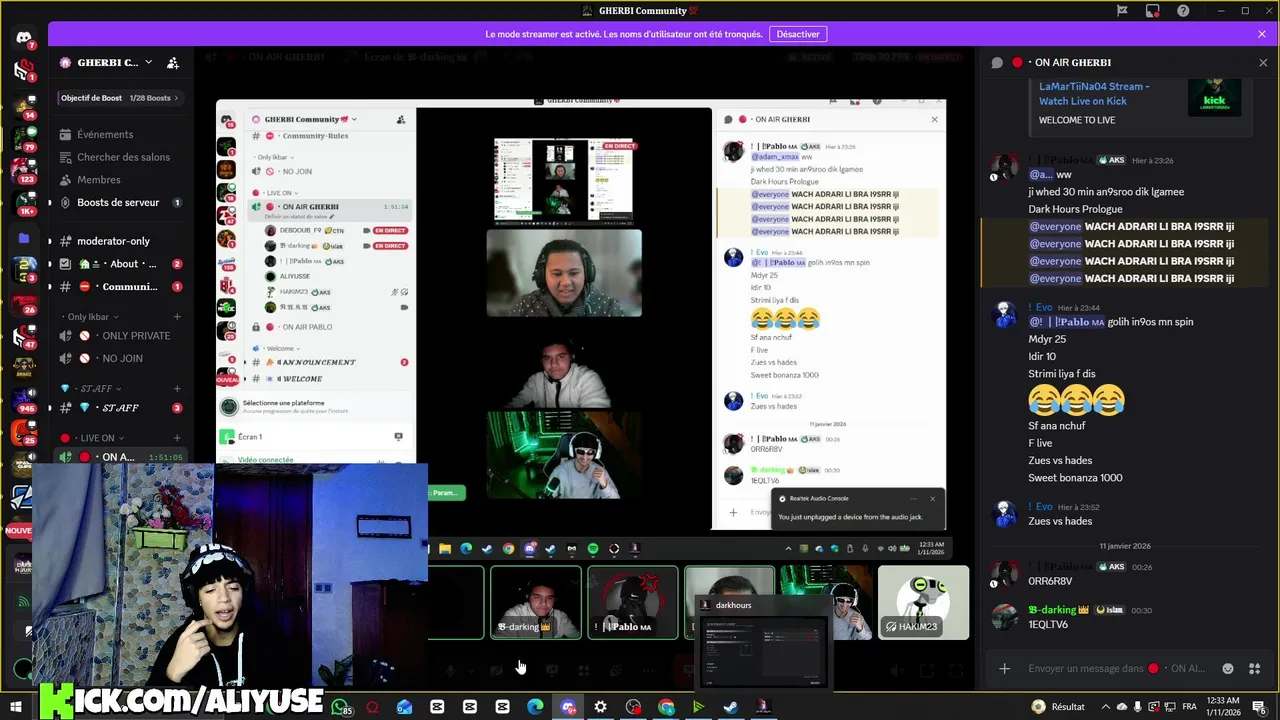Open Settings gear in Windows taskbar
Image resolution: width=1280 pixels, height=720 pixels.
(x=600, y=707)
